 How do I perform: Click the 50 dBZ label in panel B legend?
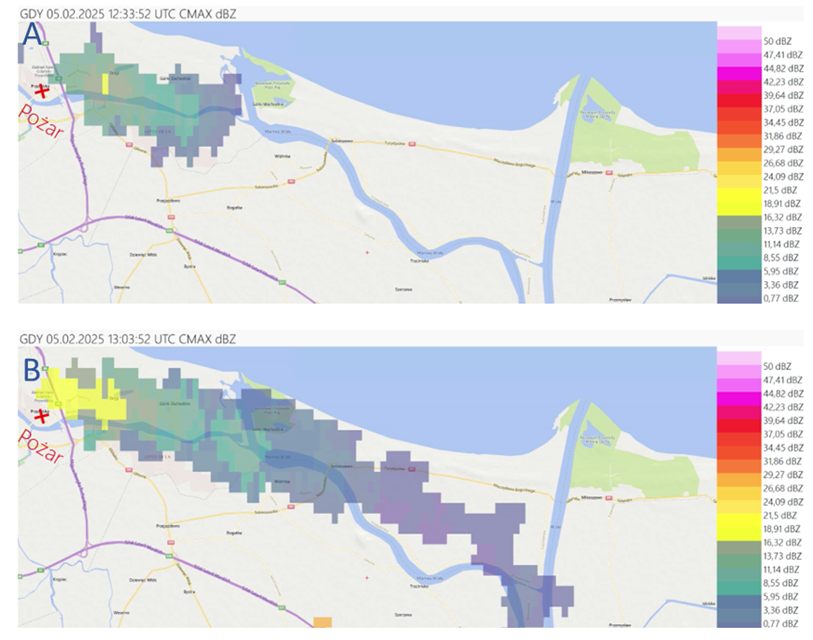(777, 366)
